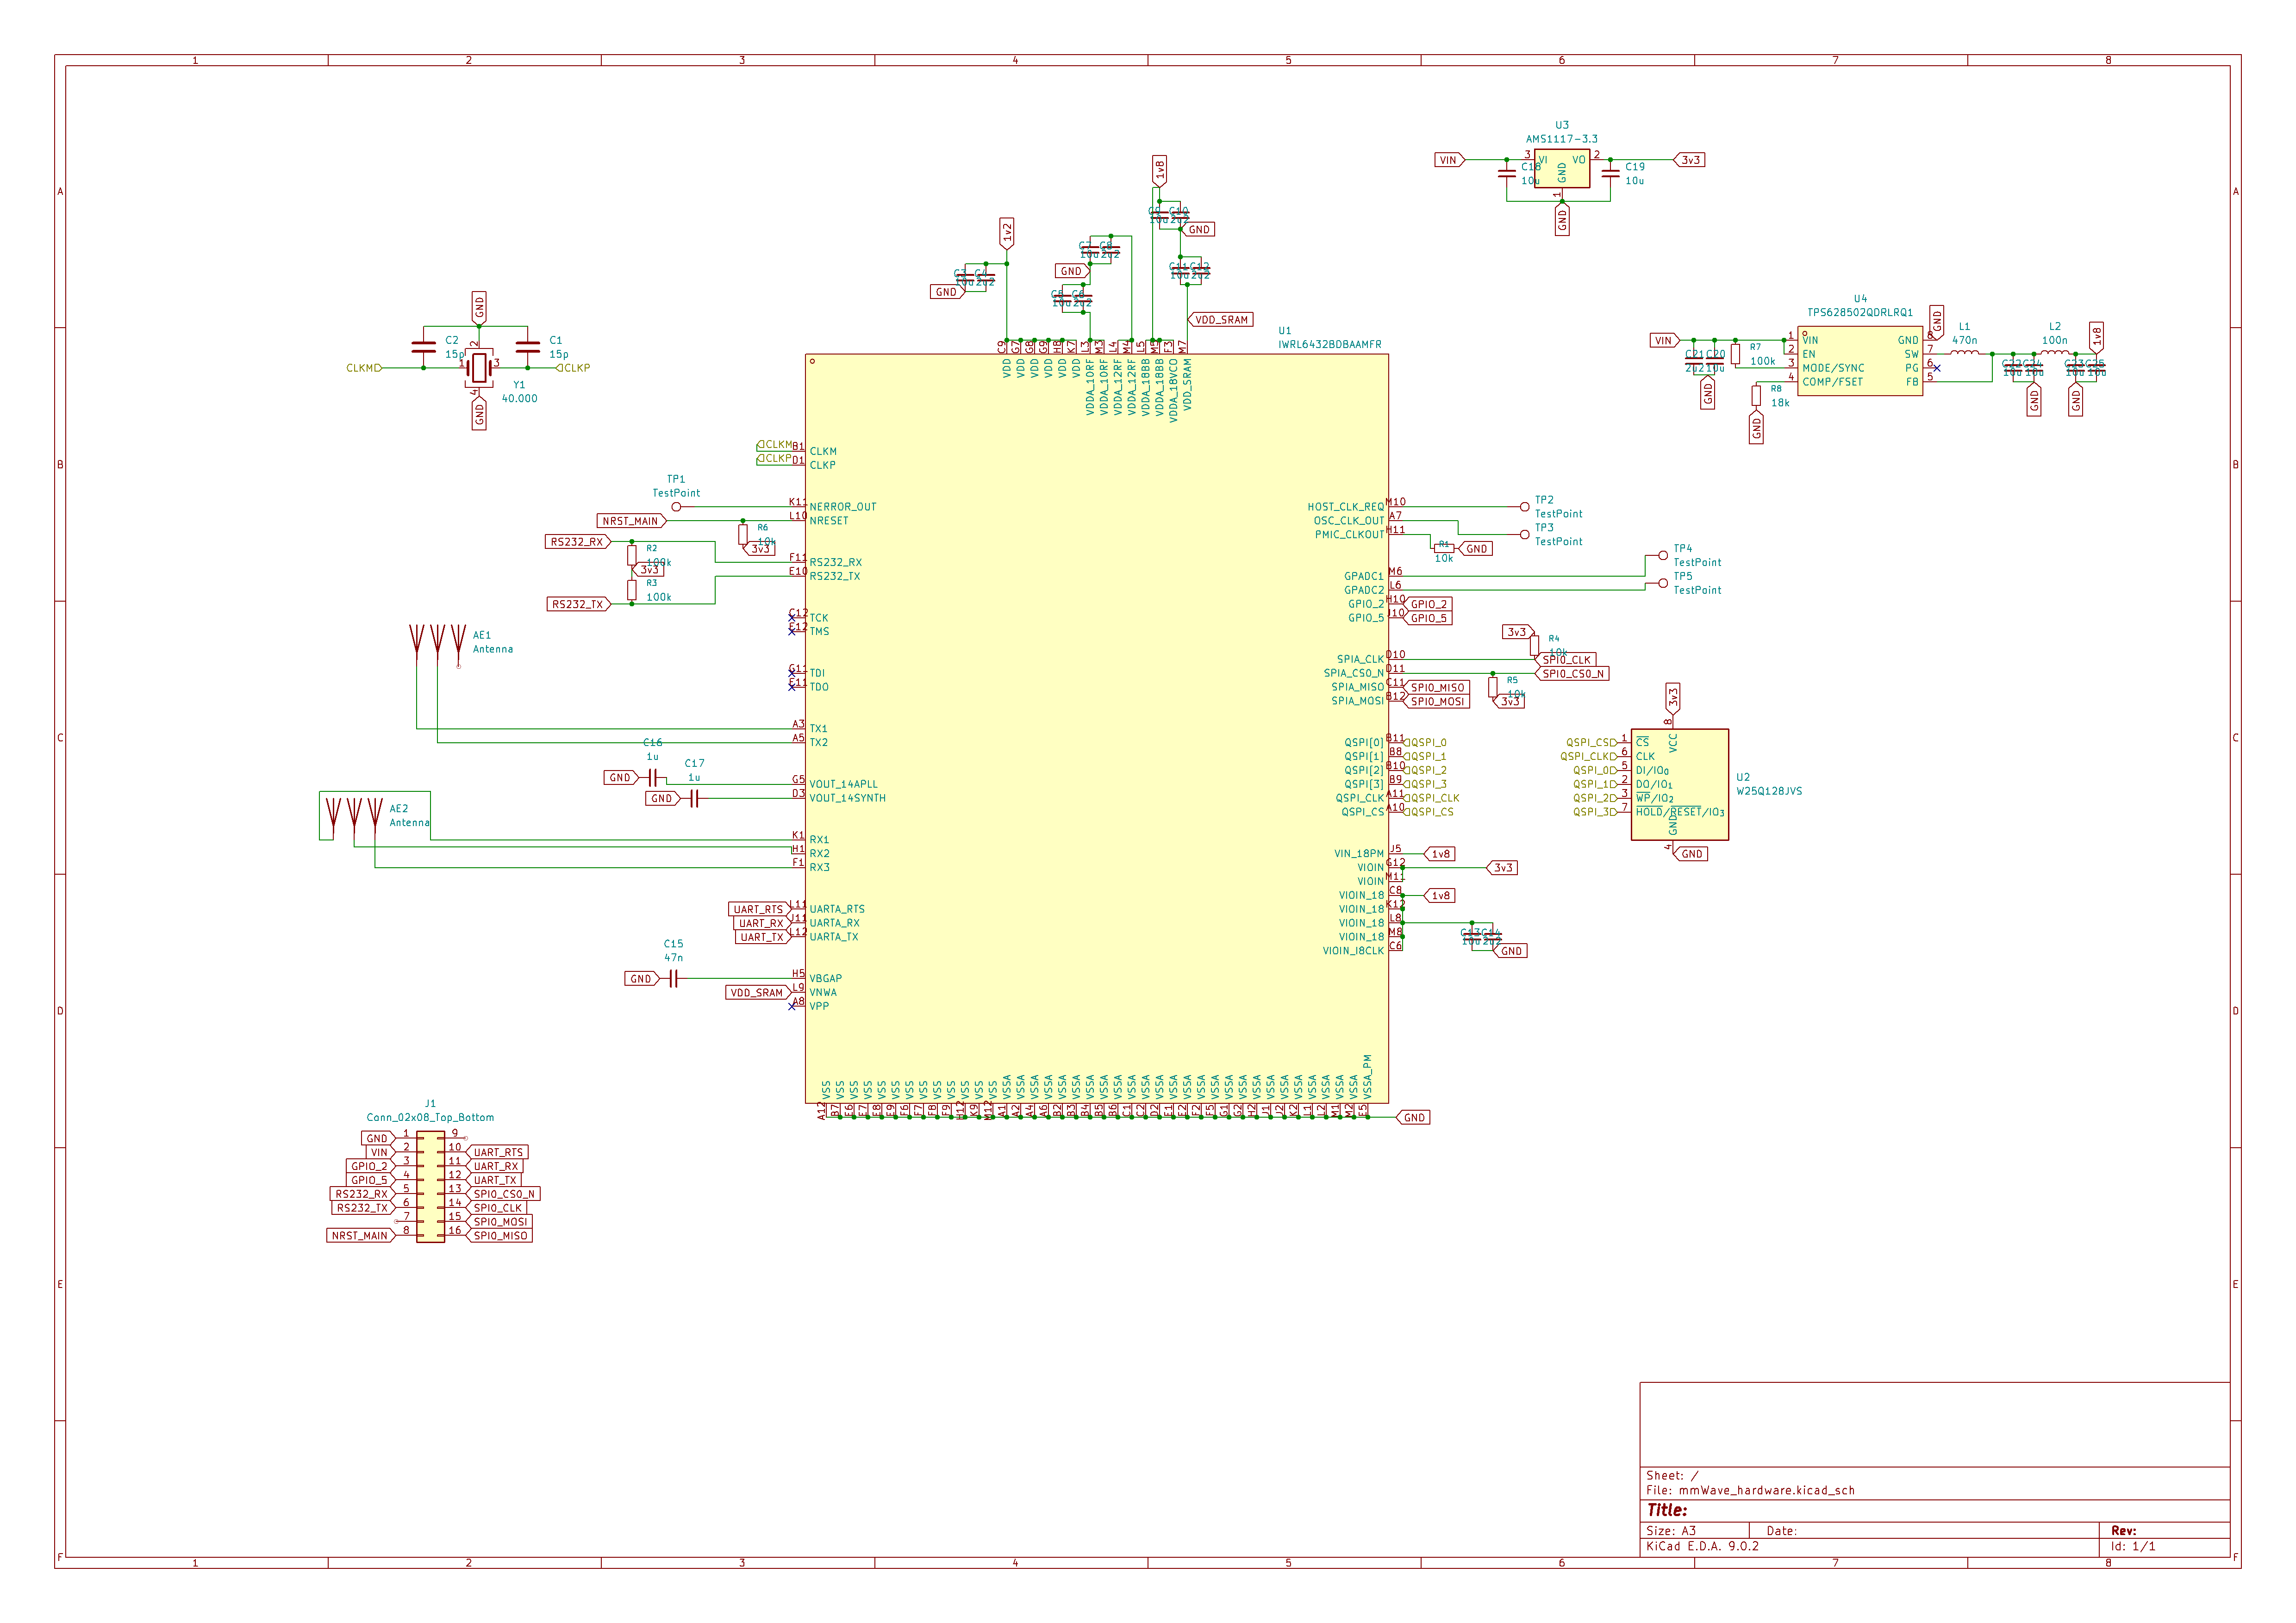Image resolution: width=2296 pixels, height=1623 pixels.
Task: Select resistor R8 18k
Action: pos(1756,396)
